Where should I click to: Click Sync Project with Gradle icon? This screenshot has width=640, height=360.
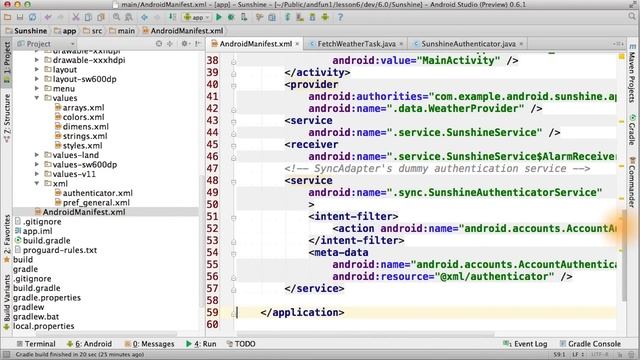click(287, 18)
